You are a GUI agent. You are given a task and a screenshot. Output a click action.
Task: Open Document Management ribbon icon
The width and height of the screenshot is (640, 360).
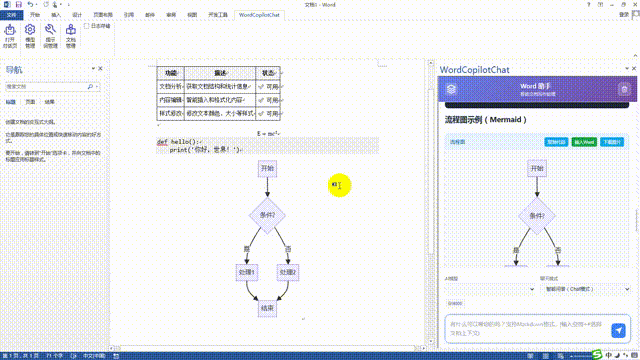(71, 36)
